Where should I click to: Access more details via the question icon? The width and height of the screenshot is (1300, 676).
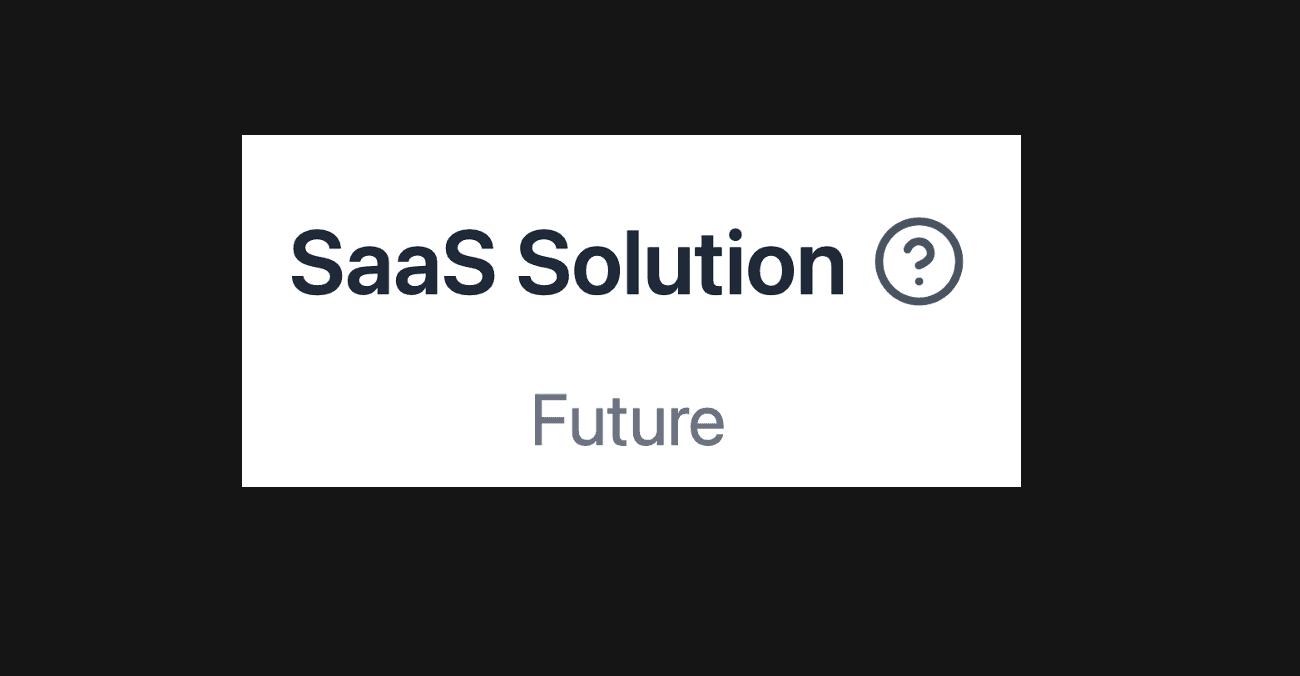point(918,259)
